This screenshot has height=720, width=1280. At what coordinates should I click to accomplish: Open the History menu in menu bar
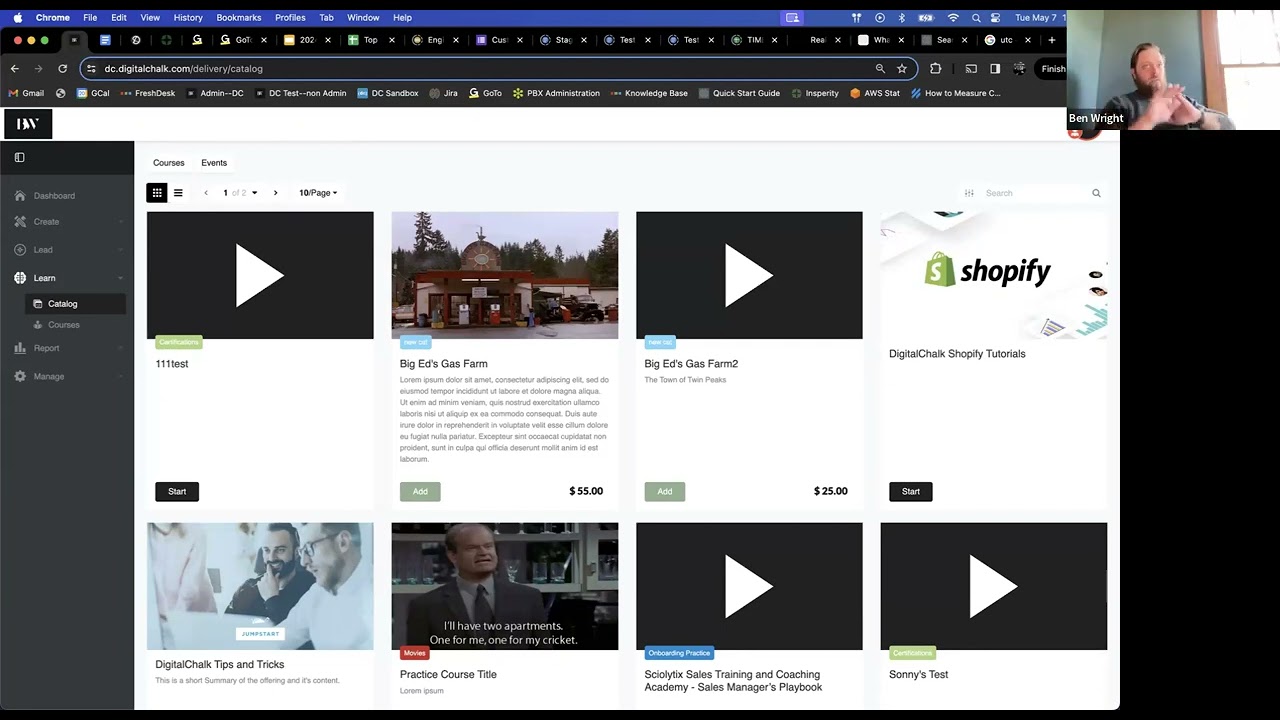[188, 17]
